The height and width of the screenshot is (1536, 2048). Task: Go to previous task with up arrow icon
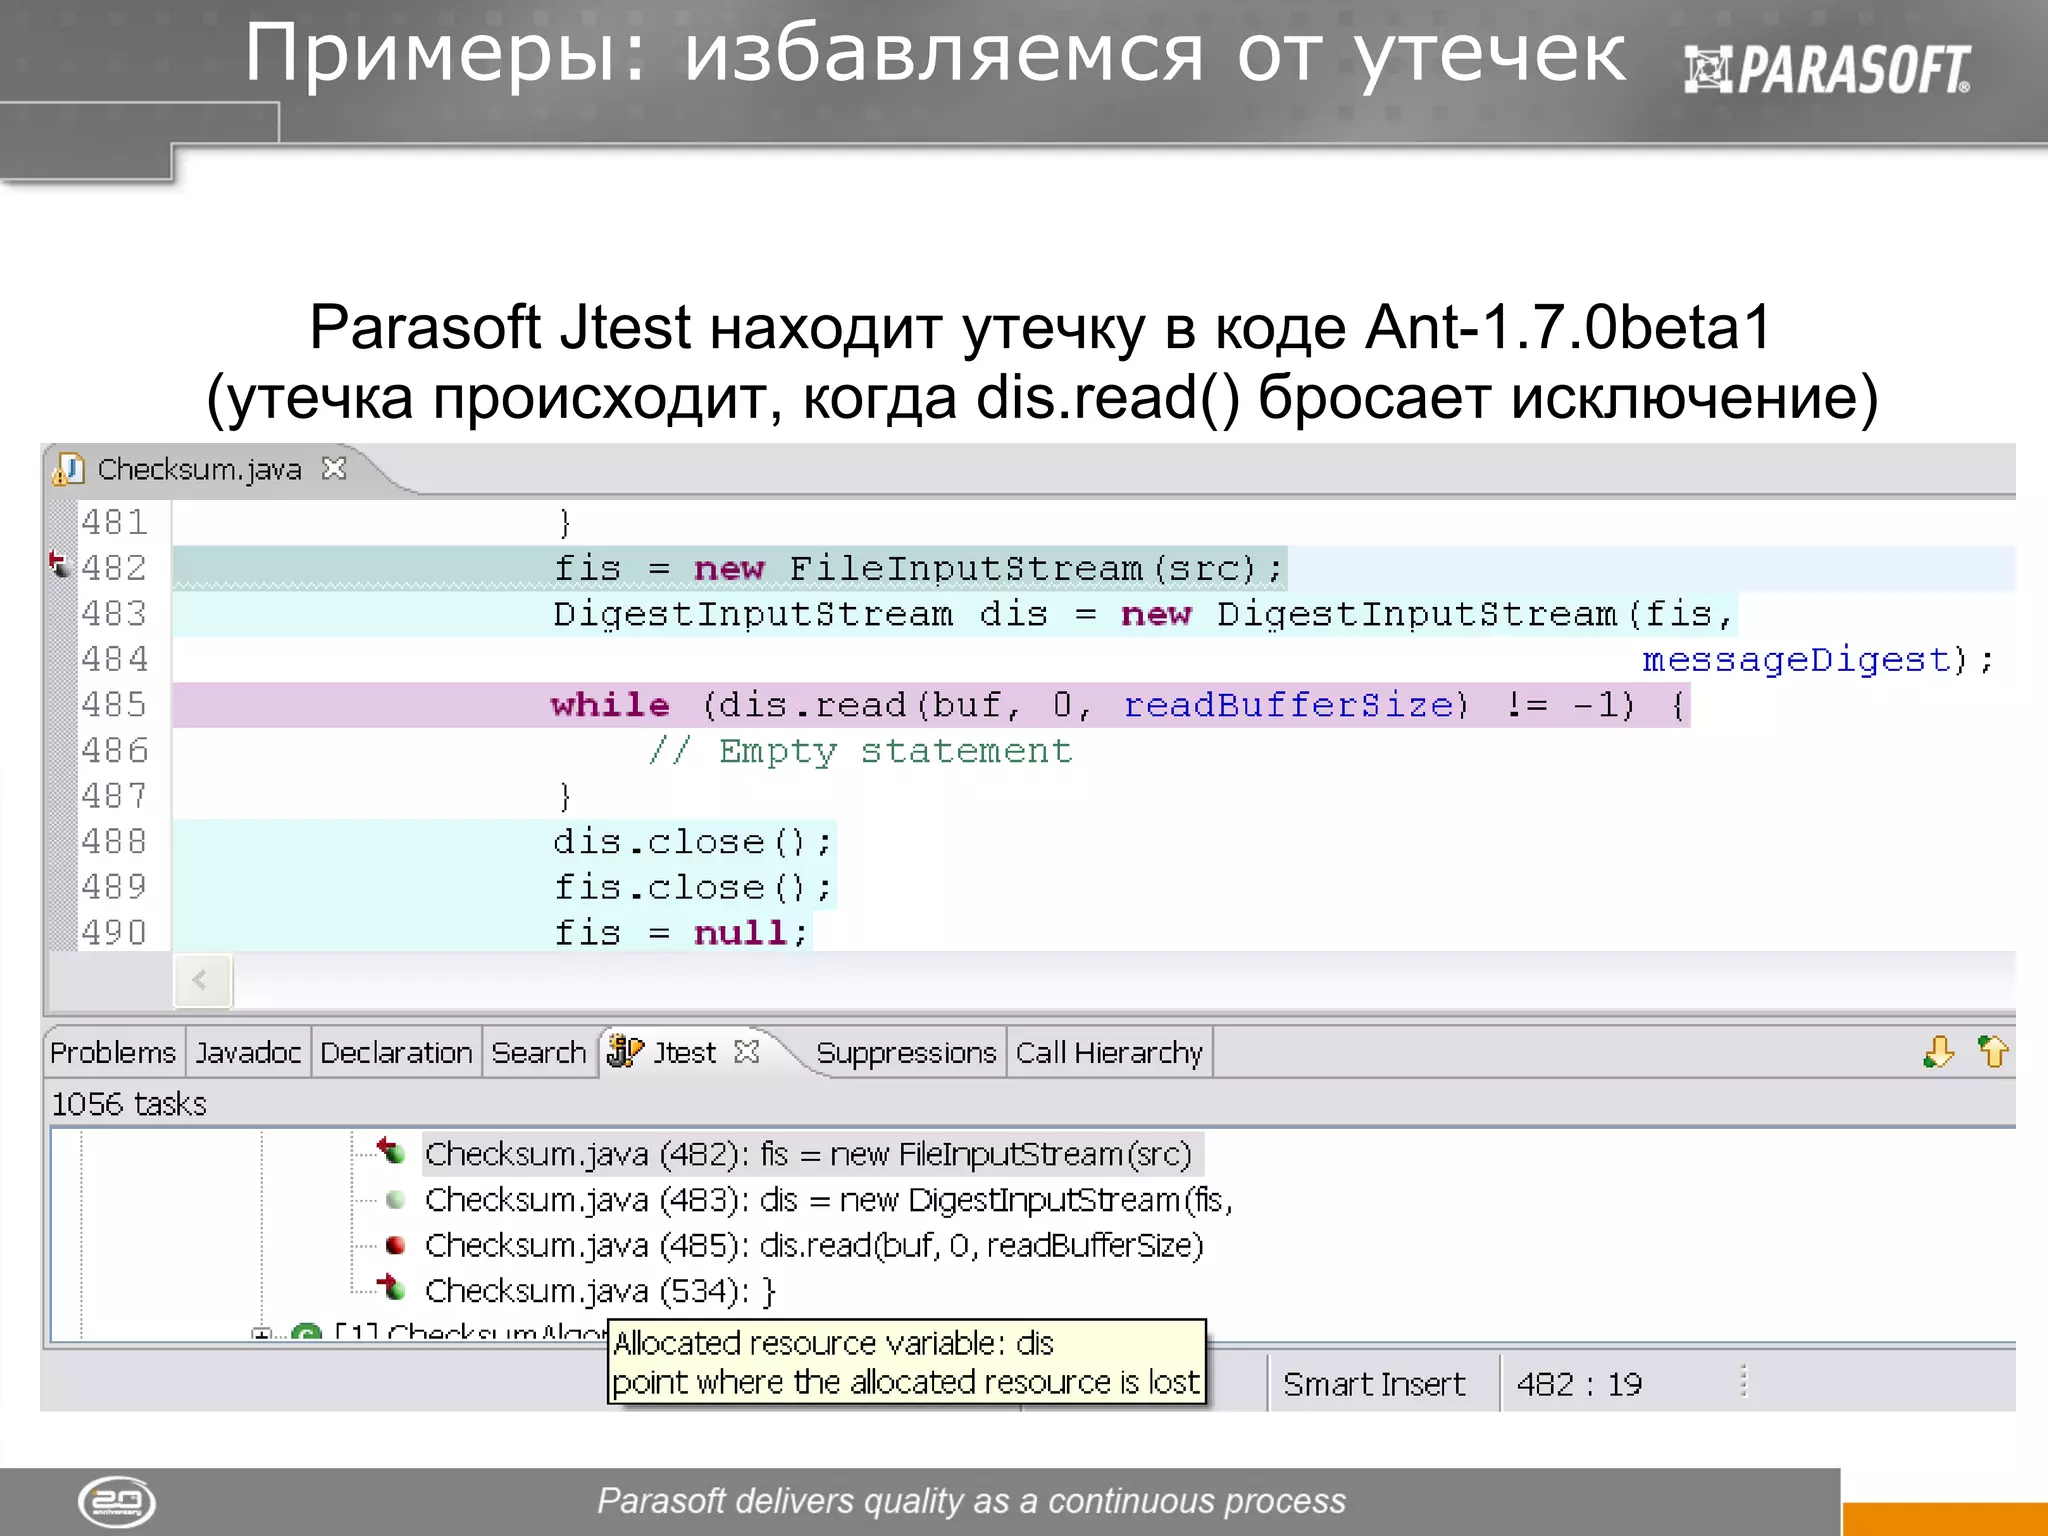click(1993, 1052)
